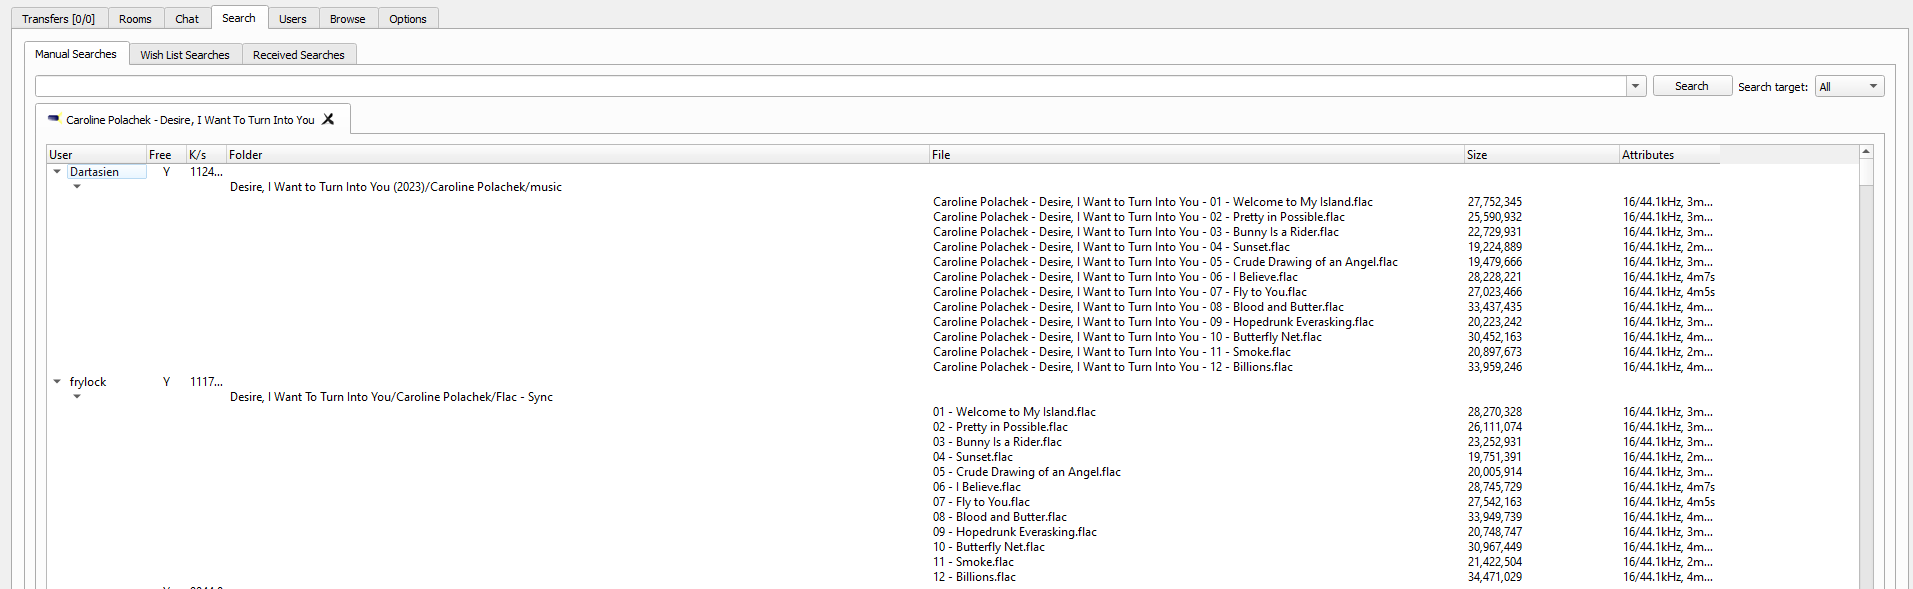Viewport: 1913px width, 589px height.
Task: Select frylock's '12 - Billions.flac'
Action: pos(974,577)
